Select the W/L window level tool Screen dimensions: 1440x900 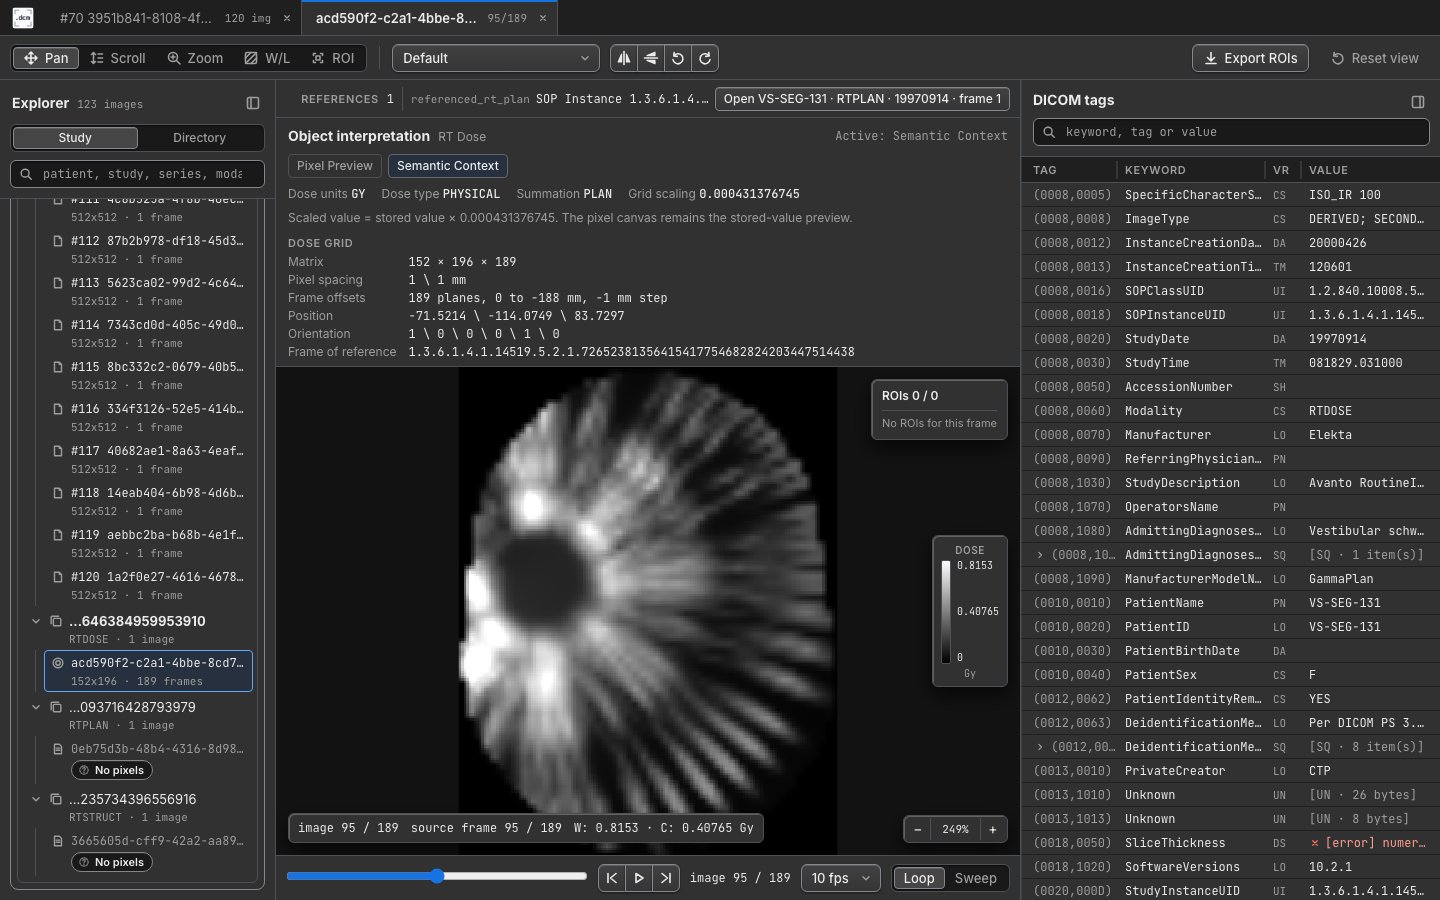(x=267, y=58)
